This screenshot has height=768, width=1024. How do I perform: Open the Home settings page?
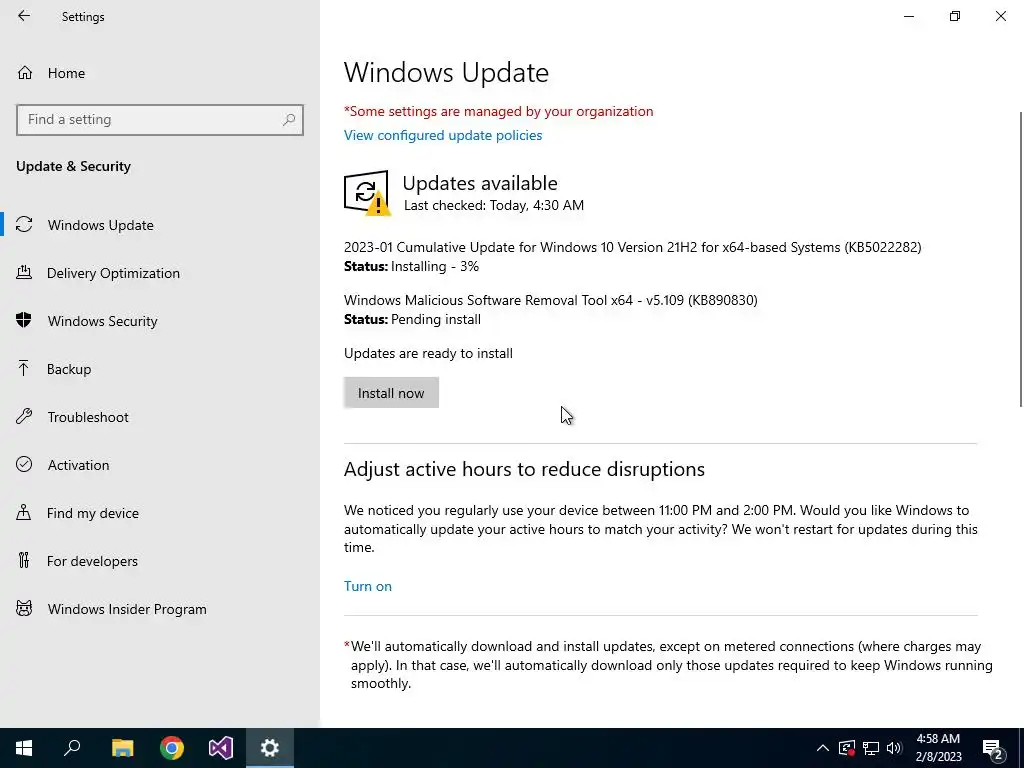click(x=160, y=73)
